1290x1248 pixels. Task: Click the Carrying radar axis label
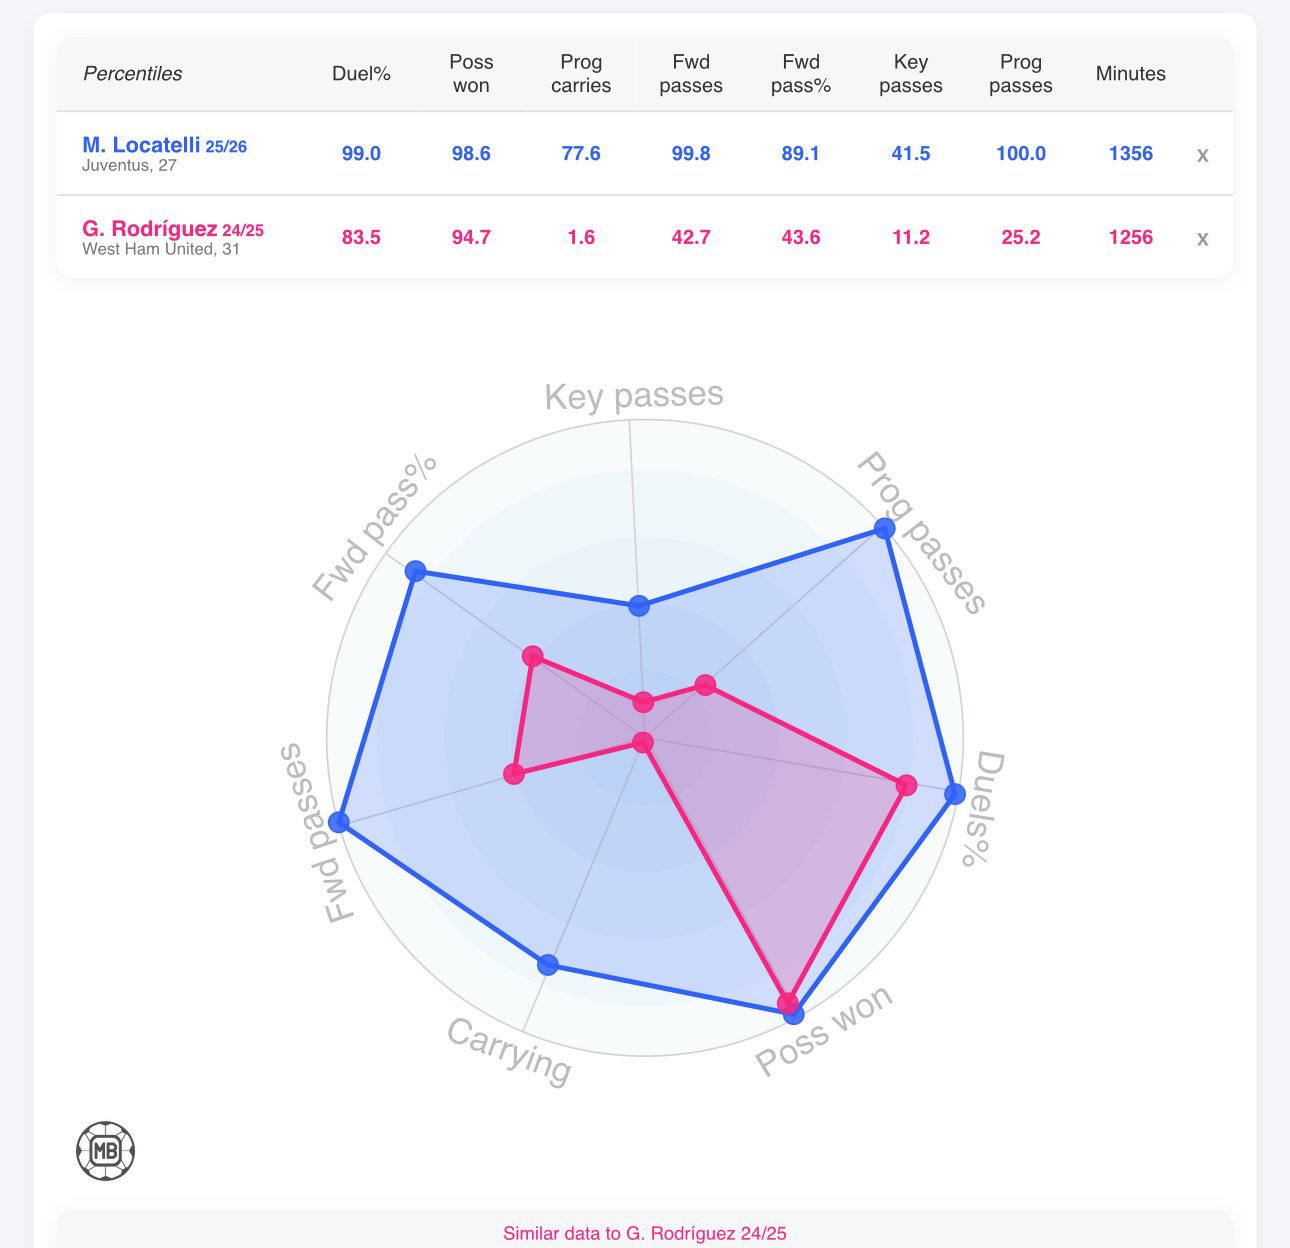tap(509, 1051)
